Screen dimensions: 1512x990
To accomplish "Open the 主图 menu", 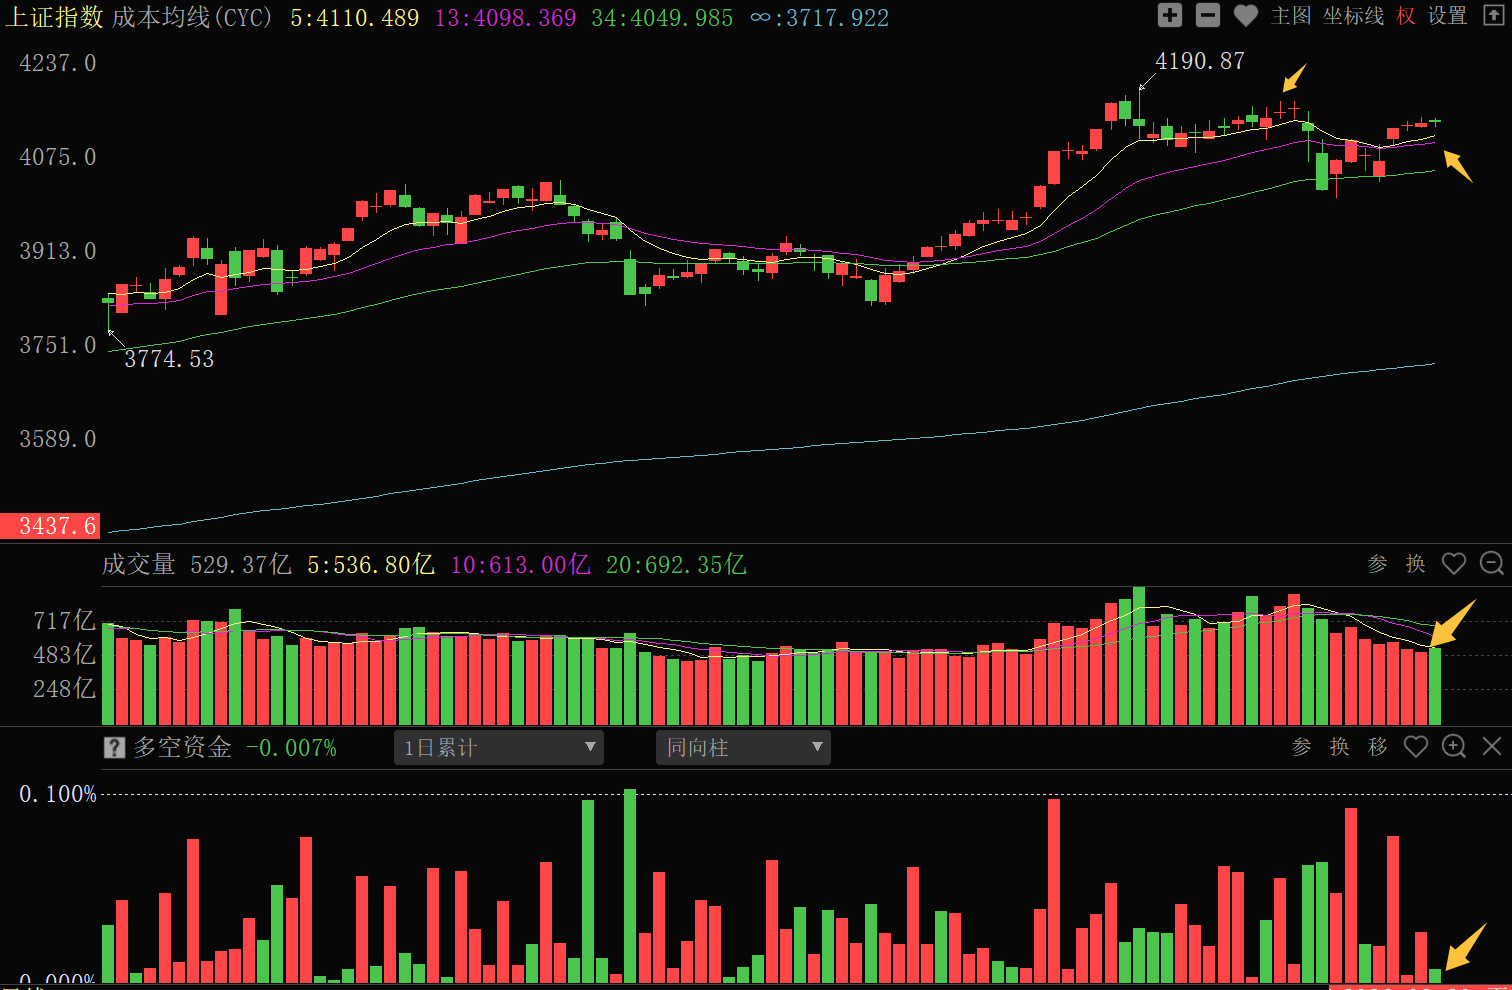I will (x=1291, y=16).
